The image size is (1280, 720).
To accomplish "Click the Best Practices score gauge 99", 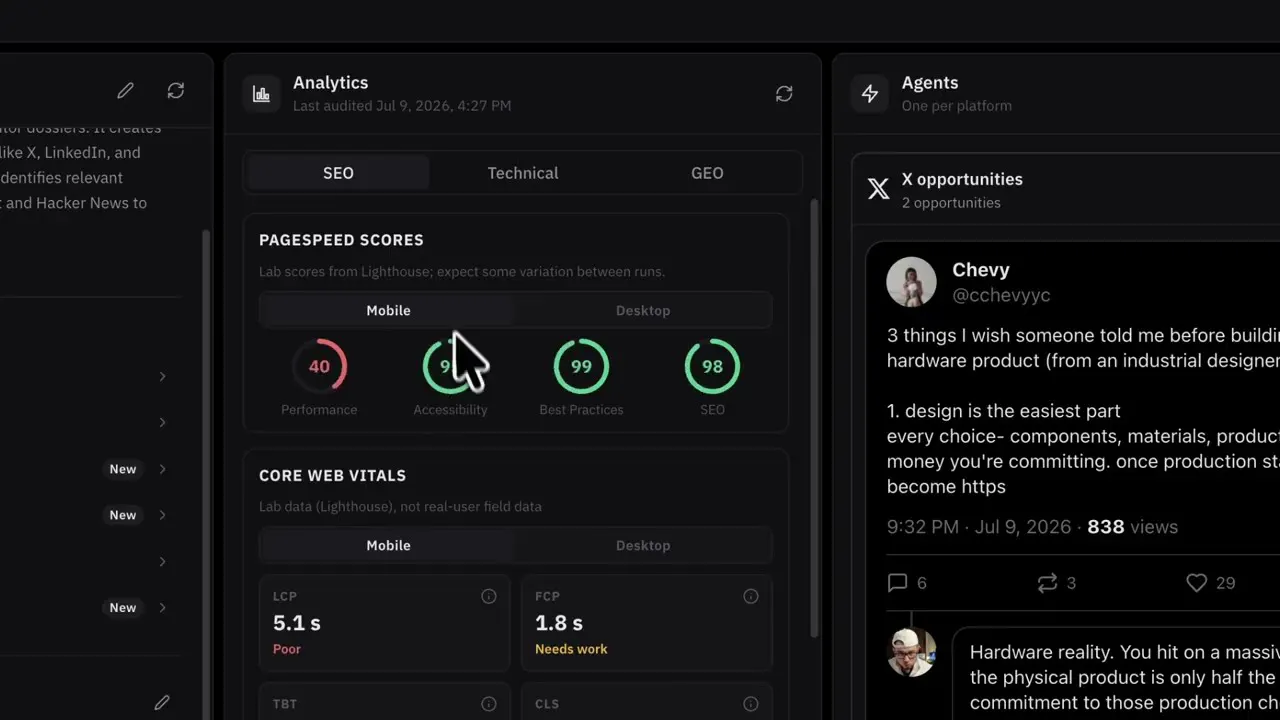I will coord(581,366).
